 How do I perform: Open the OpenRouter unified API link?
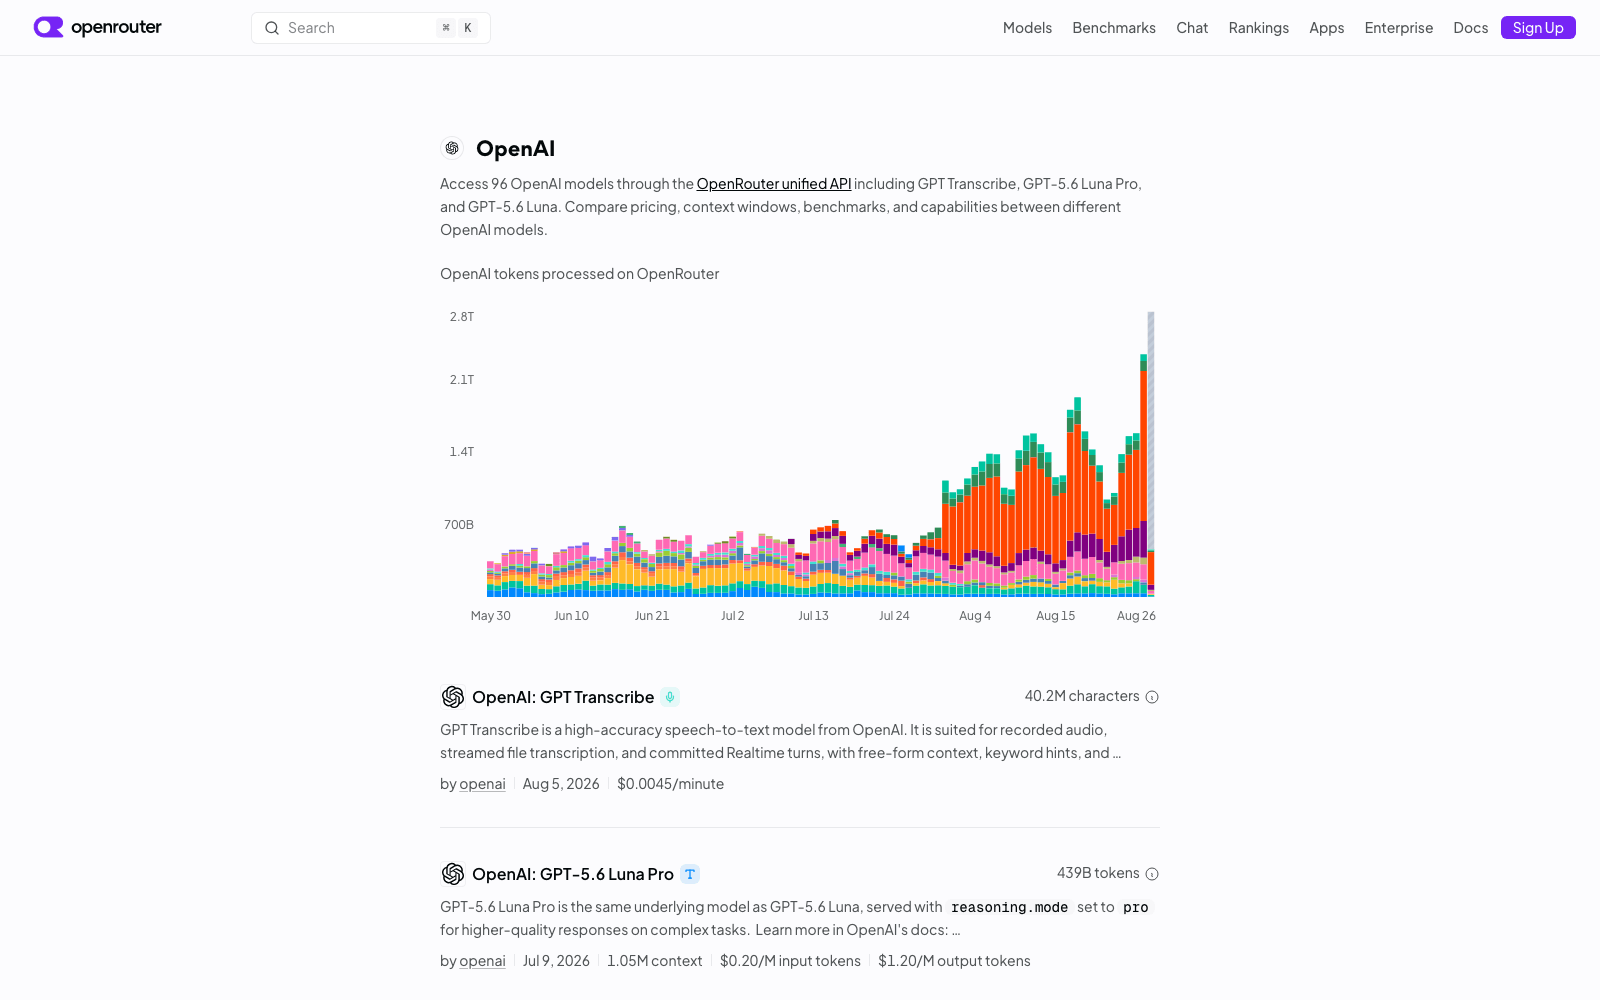click(x=774, y=184)
